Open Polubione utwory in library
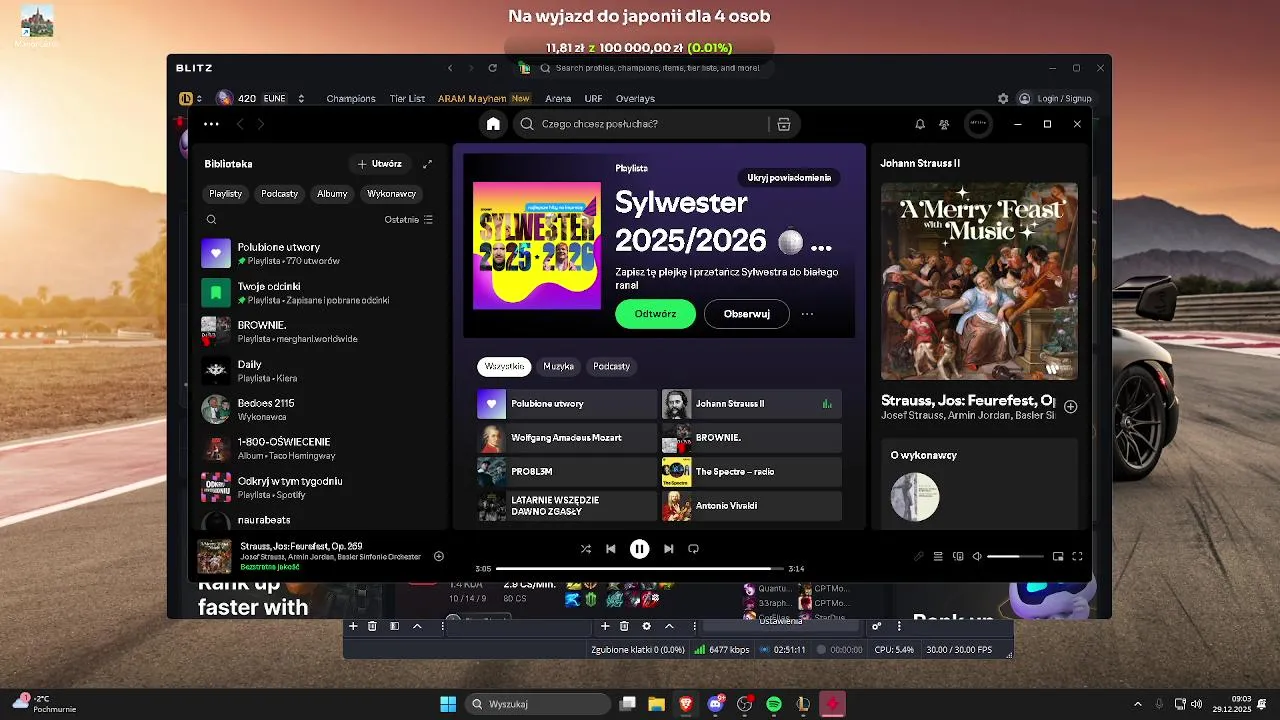 [x=318, y=253]
